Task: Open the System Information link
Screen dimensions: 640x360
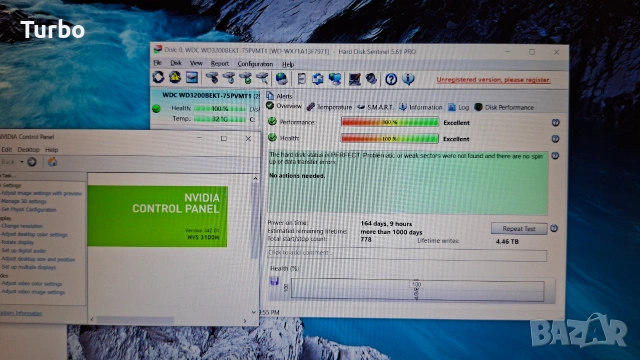Action: [x=21, y=313]
